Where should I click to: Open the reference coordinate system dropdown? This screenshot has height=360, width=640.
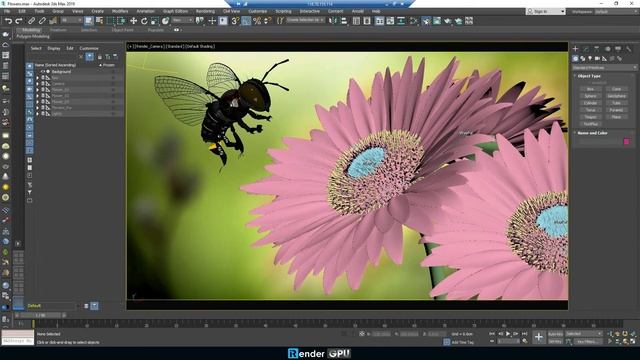(182, 20)
